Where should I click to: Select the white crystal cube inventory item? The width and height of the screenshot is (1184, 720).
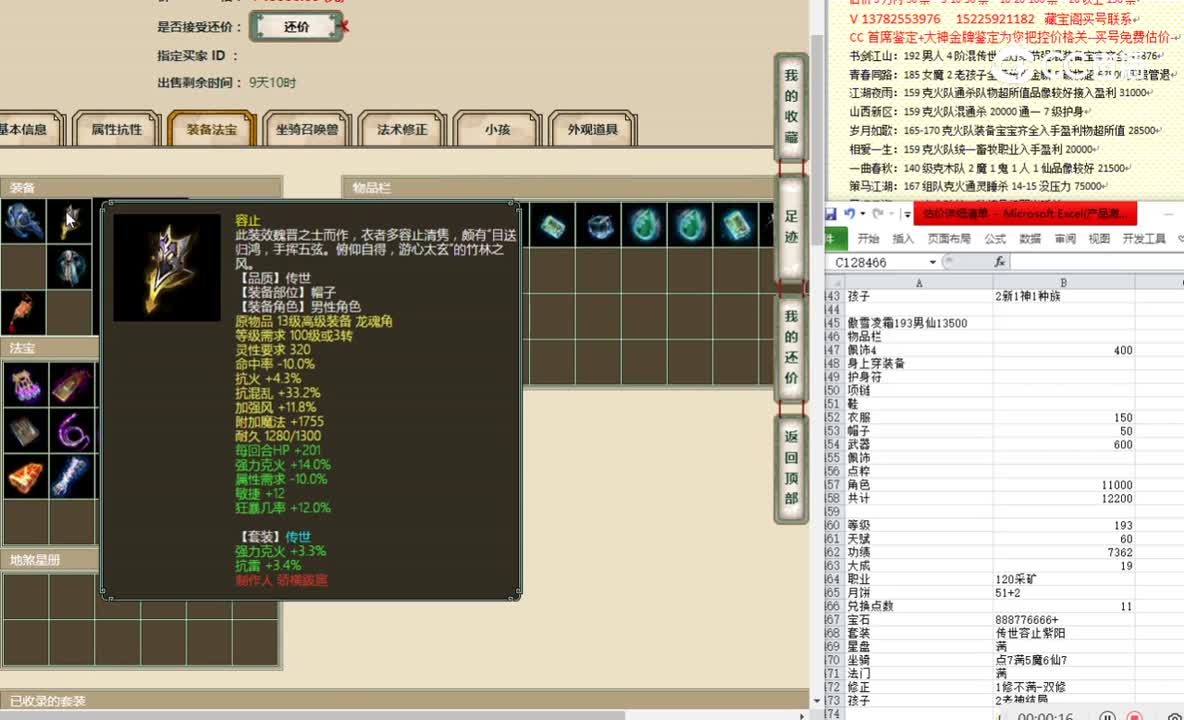tap(599, 225)
